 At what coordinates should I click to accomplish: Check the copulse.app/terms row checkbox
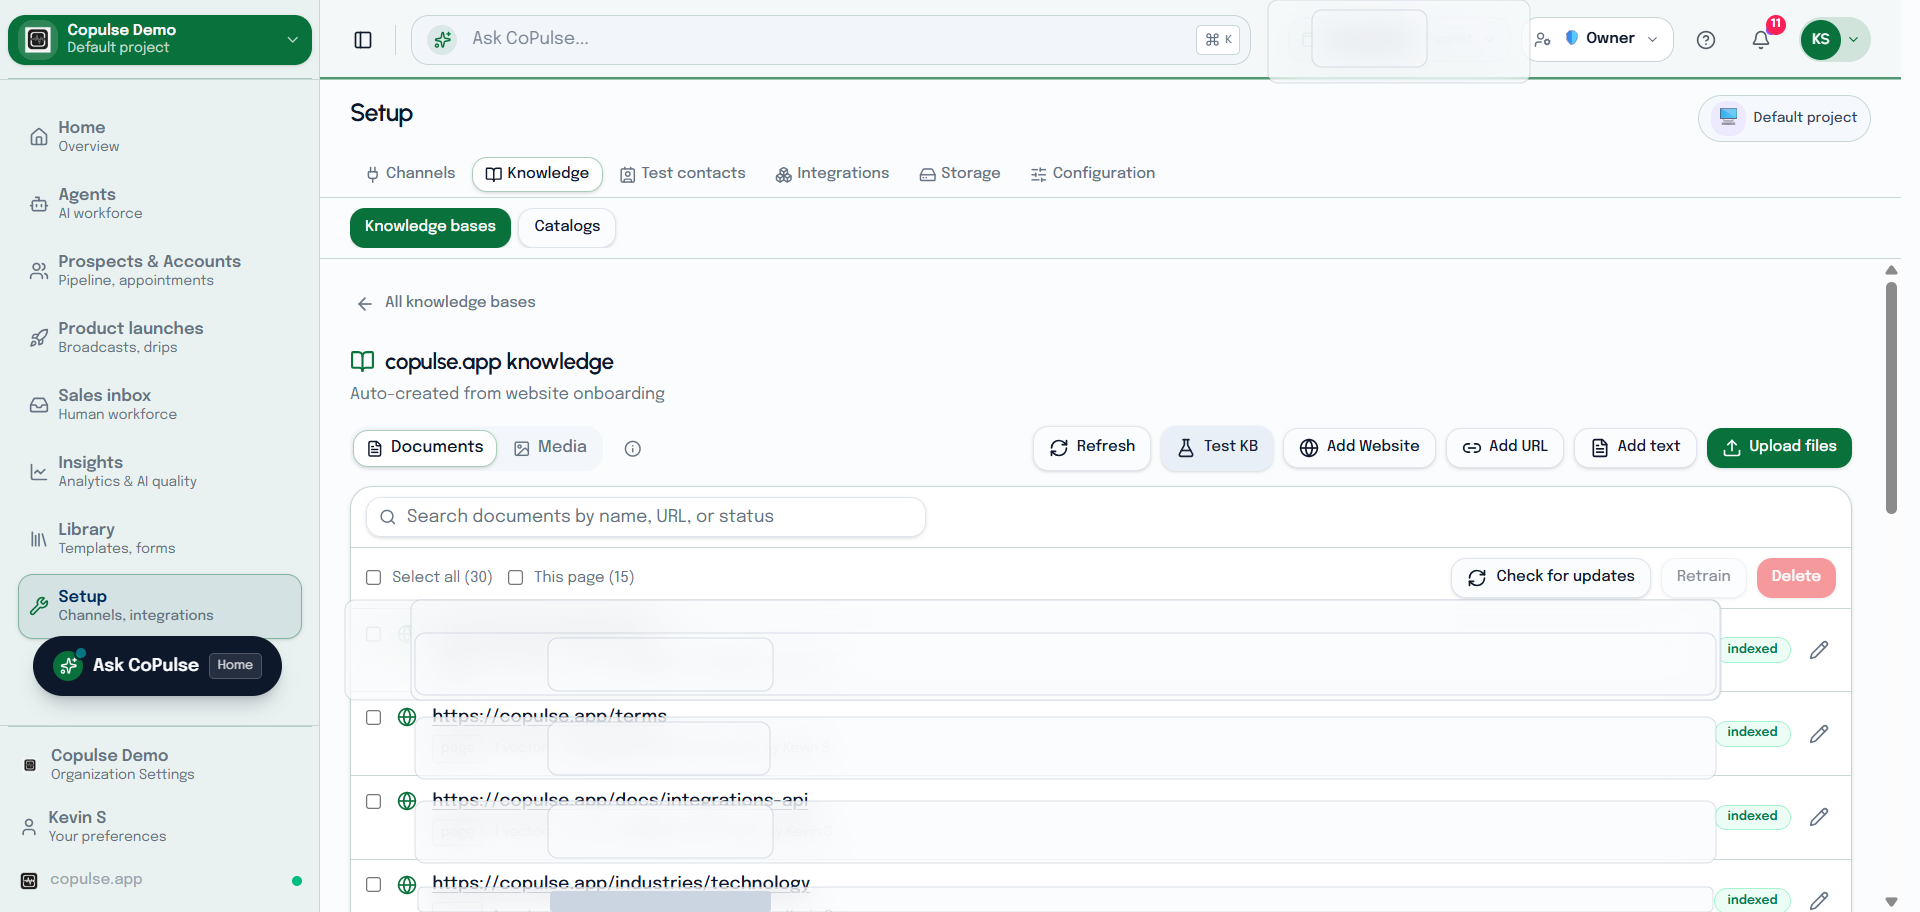[374, 718]
